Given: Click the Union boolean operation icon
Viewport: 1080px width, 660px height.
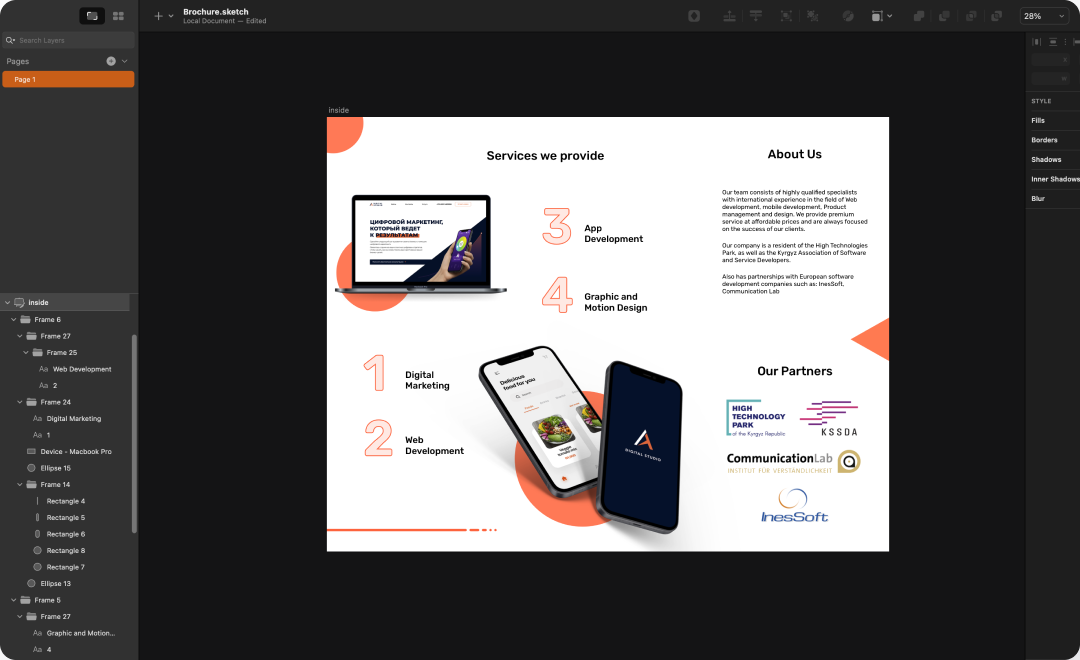Looking at the screenshot, I should pos(918,16).
